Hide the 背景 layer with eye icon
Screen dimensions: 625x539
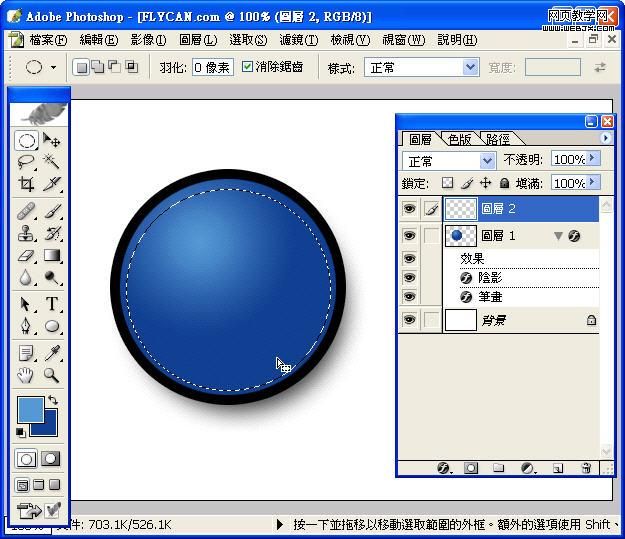coord(408,320)
